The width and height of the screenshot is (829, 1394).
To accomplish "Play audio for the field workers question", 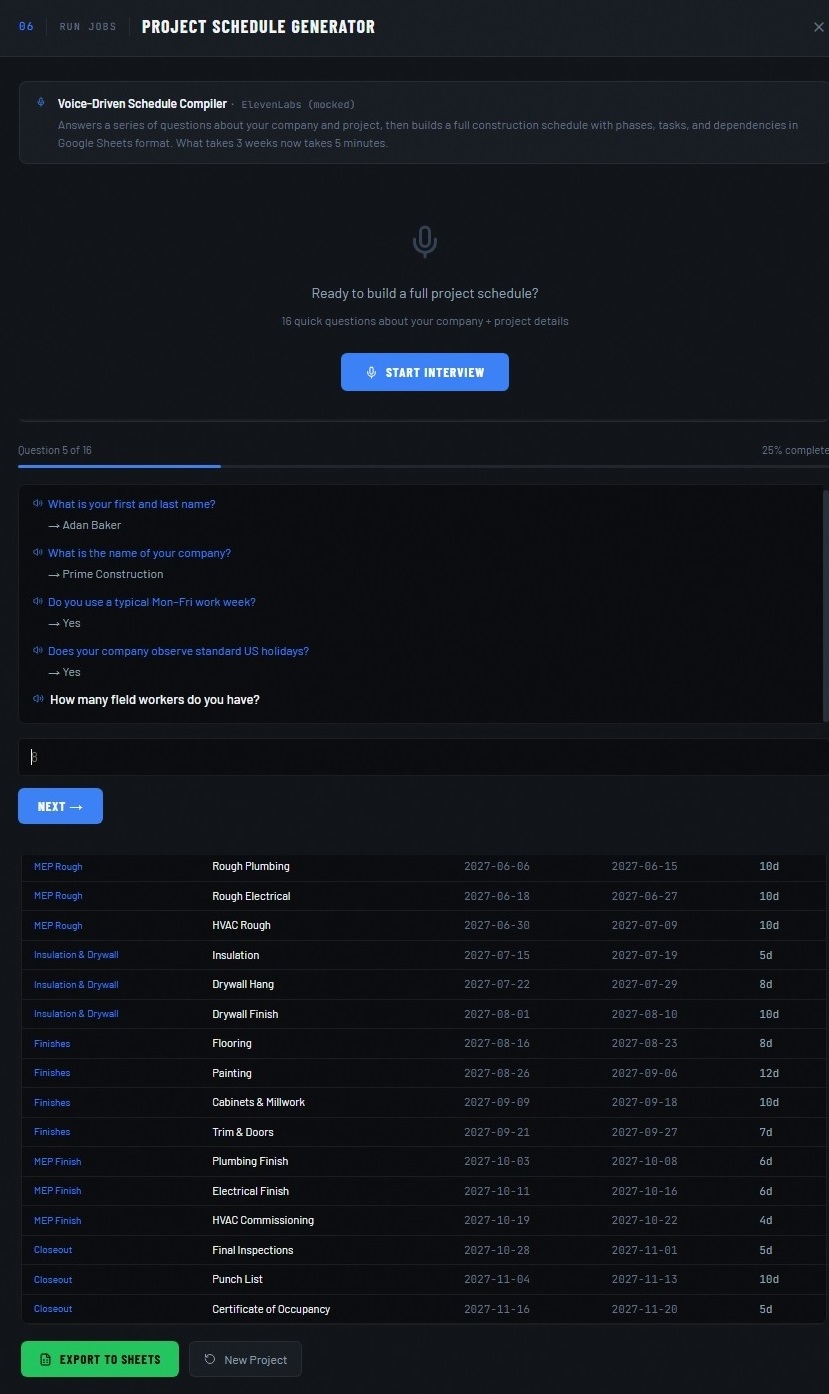I will (38, 699).
